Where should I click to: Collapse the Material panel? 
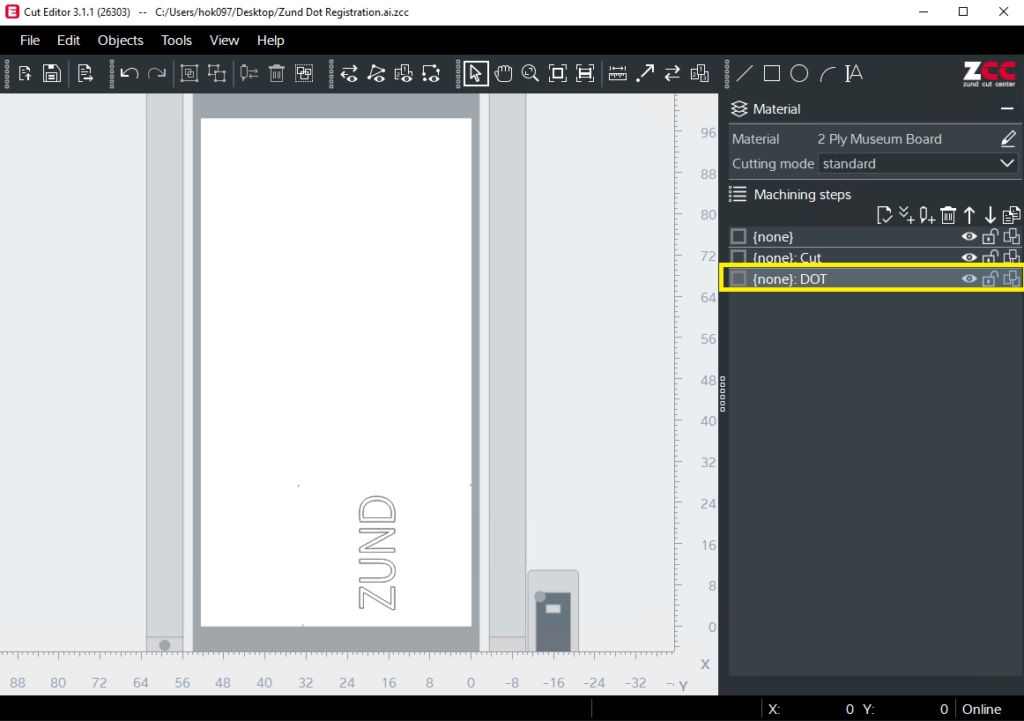click(1006, 109)
